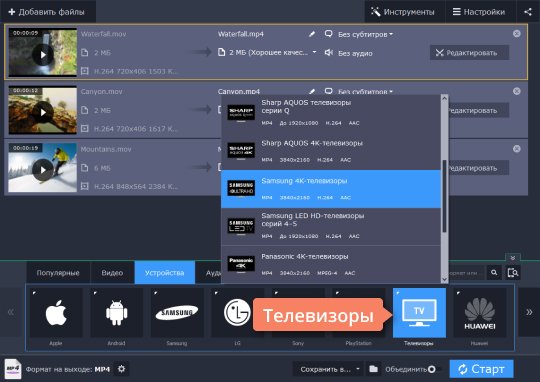Remove Canyon.mov from the list

pyautogui.click(x=517, y=91)
